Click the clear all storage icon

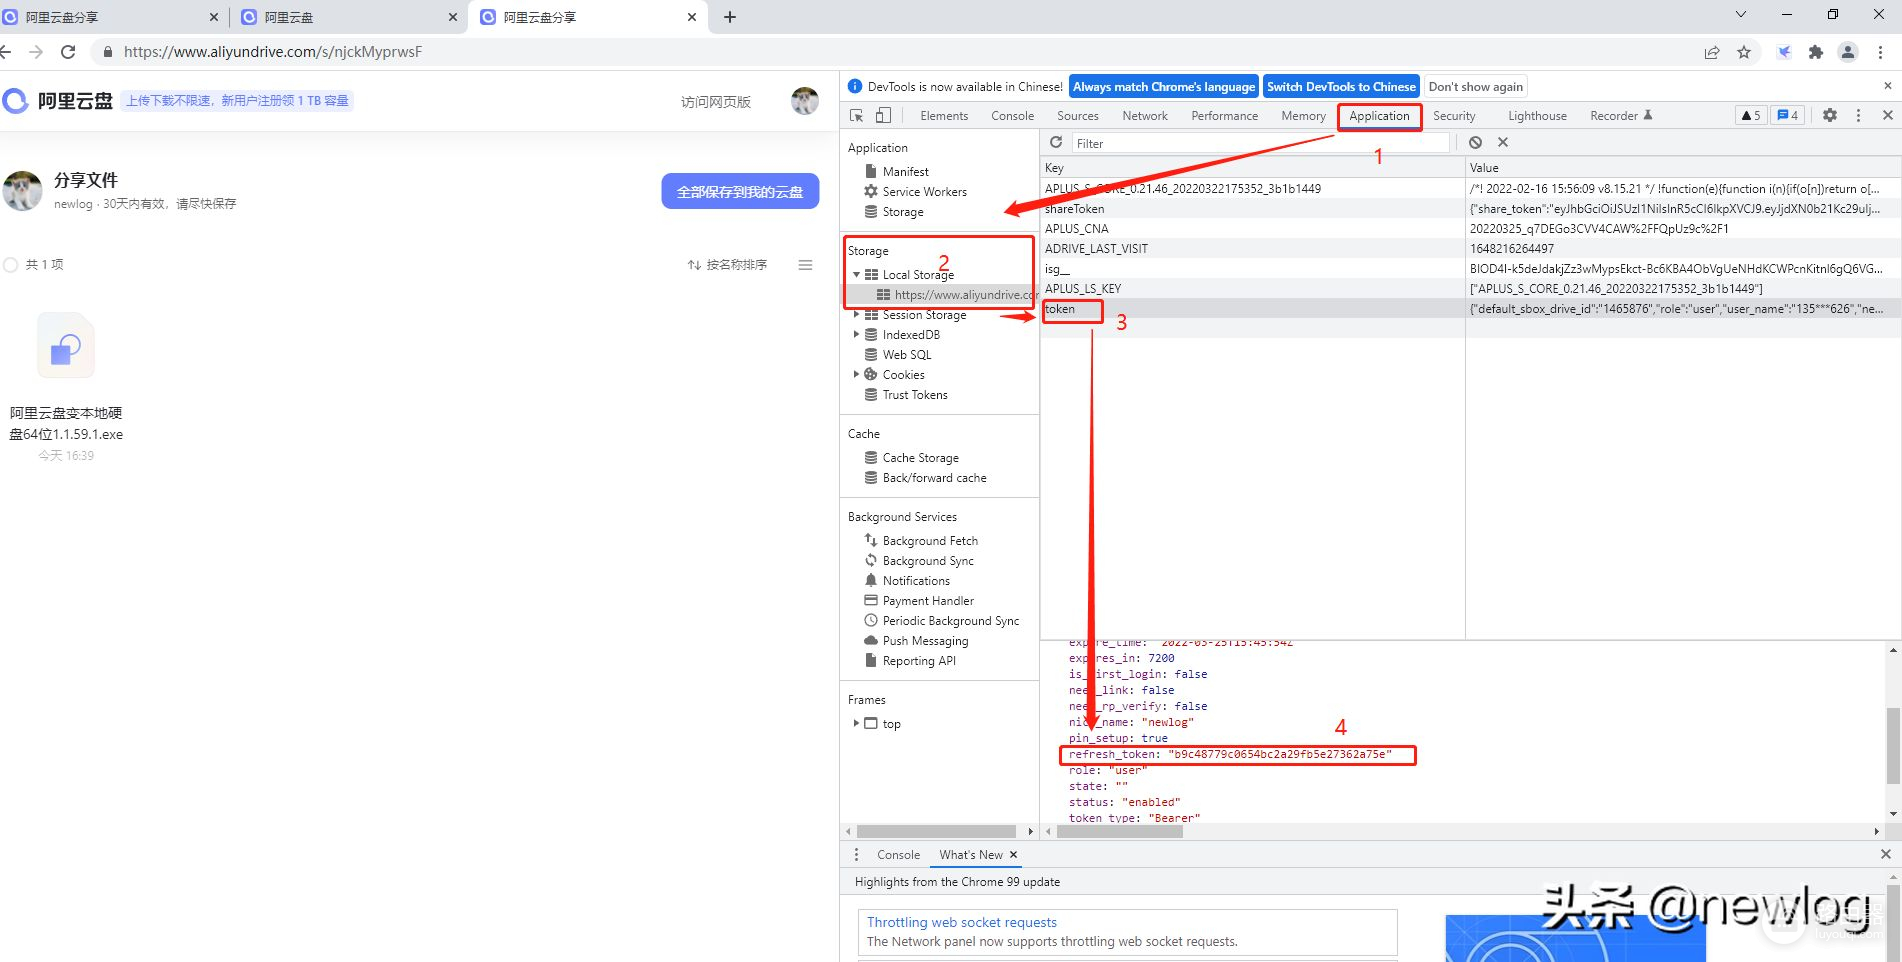tap(1475, 143)
